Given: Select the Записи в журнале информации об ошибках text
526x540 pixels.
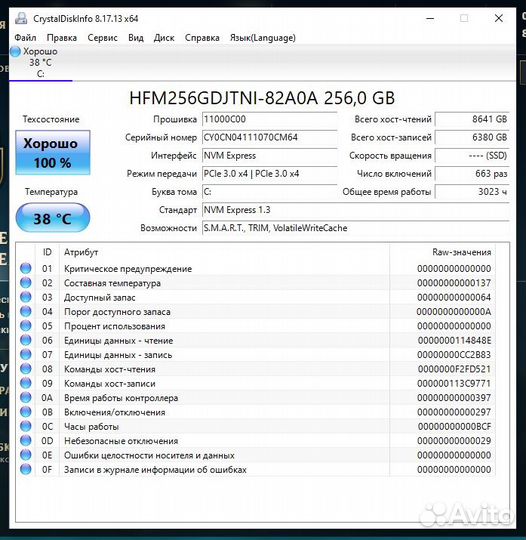Looking at the screenshot, I should (x=155, y=470).
